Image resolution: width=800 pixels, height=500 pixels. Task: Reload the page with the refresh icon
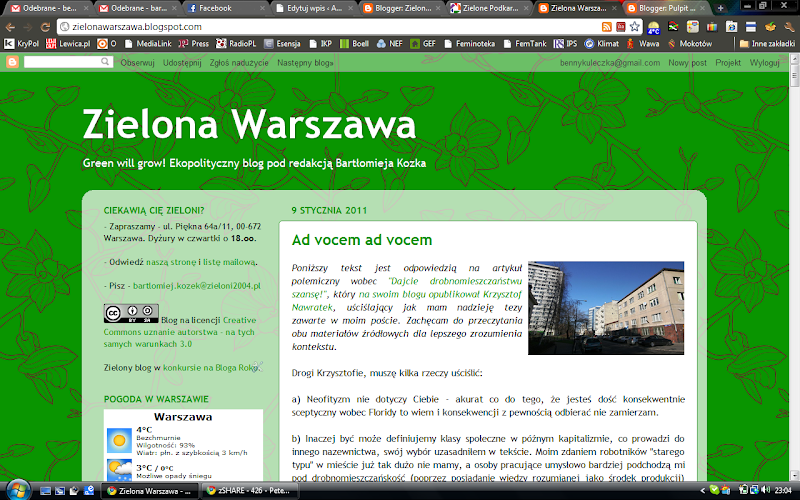click(x=45, y=27)
